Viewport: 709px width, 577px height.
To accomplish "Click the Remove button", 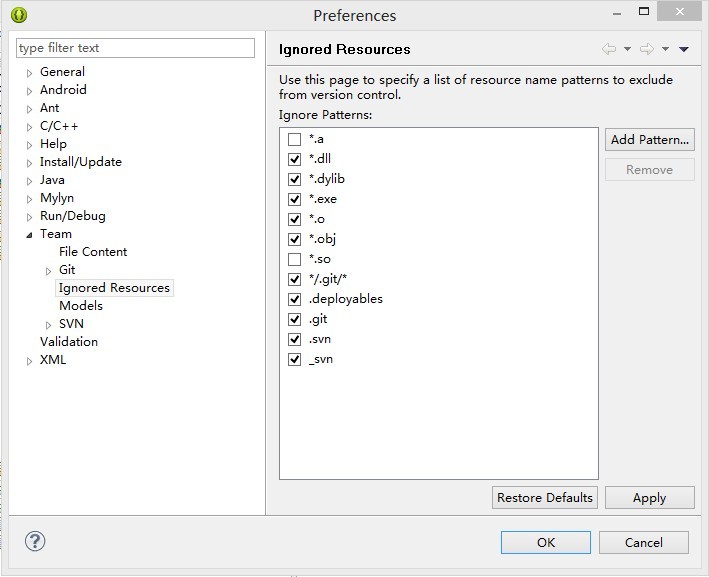I will [x=650, y=170].
